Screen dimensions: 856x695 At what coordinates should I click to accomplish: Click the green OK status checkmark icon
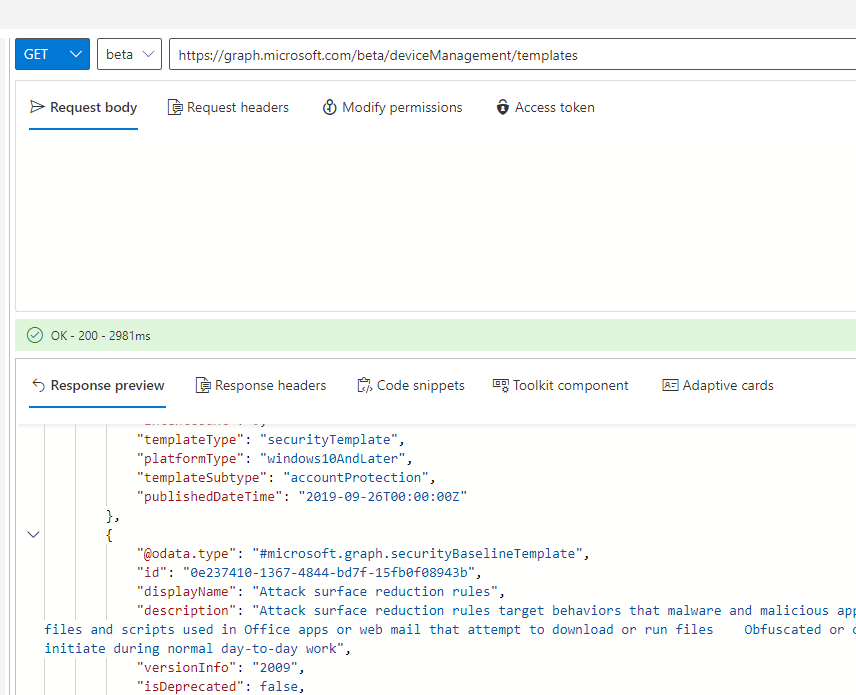click(35, 335)
